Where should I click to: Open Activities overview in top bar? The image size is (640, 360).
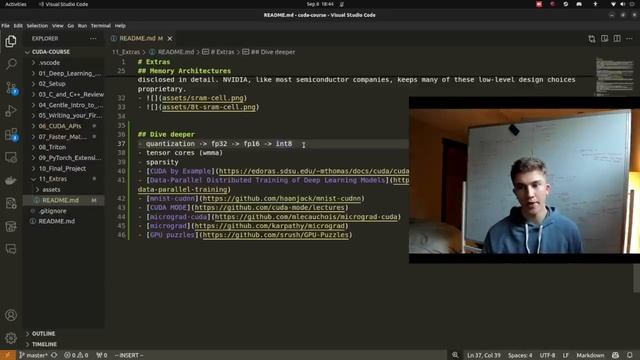[x=16, y=4]
